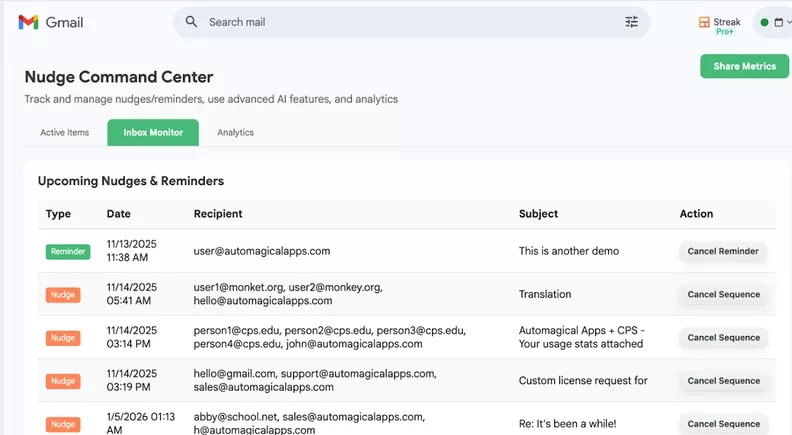The width and height of the screenshot is (792, 435).
Task: Click the Nudge badge for Translation row
Action: [x=62, y=295]
